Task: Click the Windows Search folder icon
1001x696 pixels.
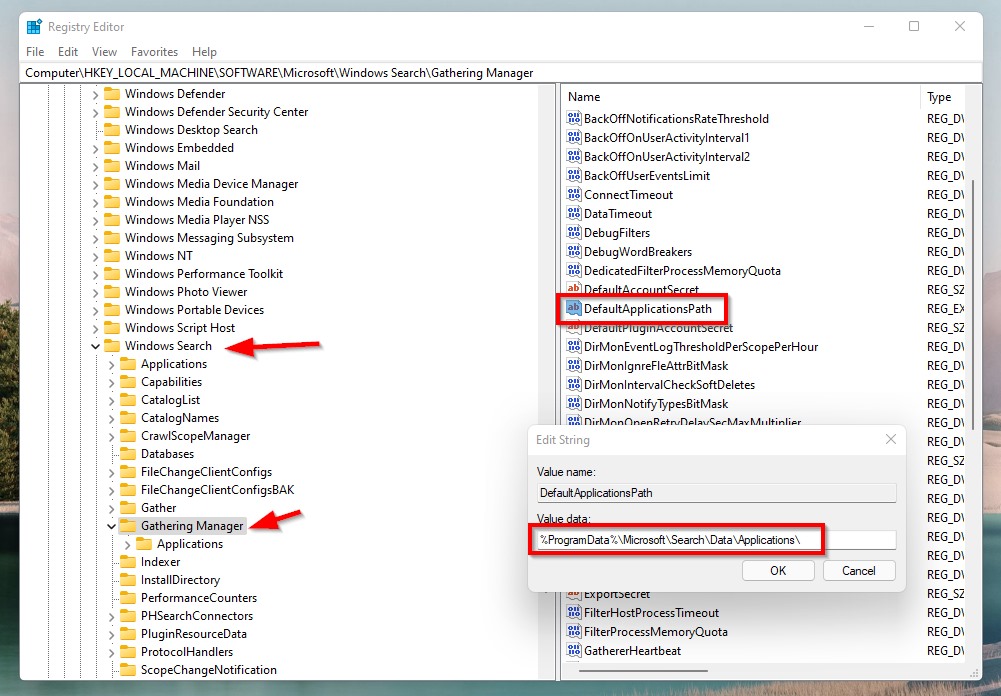Action: [112, 346]
